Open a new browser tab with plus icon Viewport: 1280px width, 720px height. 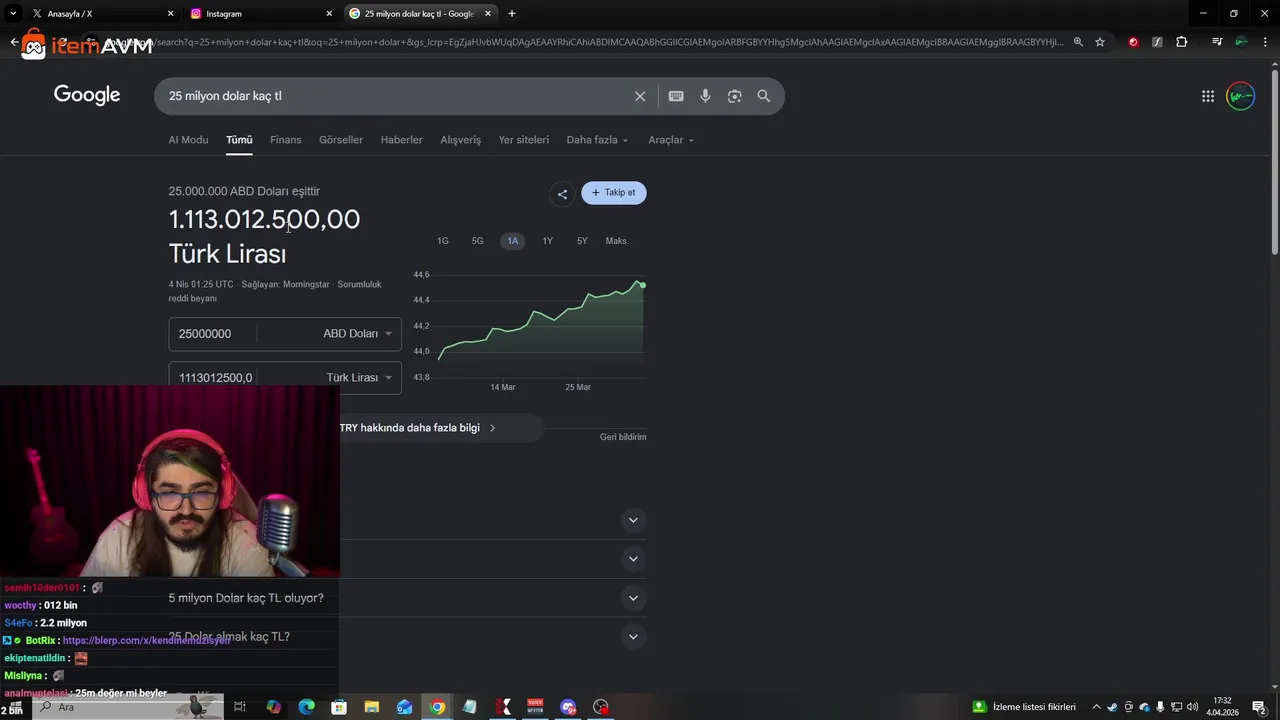click(512, 14)
